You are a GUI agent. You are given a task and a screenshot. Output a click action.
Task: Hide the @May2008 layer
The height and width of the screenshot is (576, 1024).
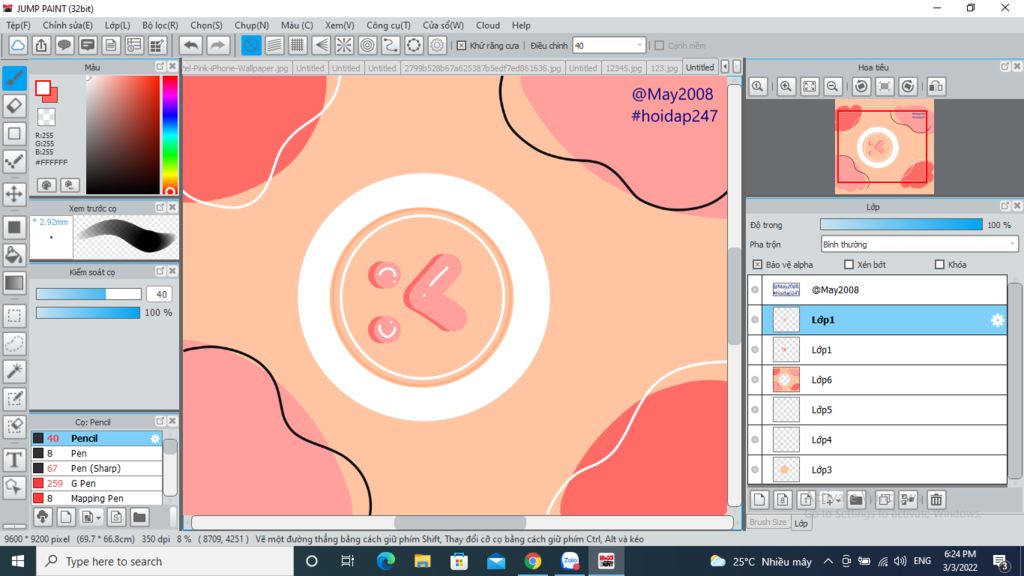point(755,290)
